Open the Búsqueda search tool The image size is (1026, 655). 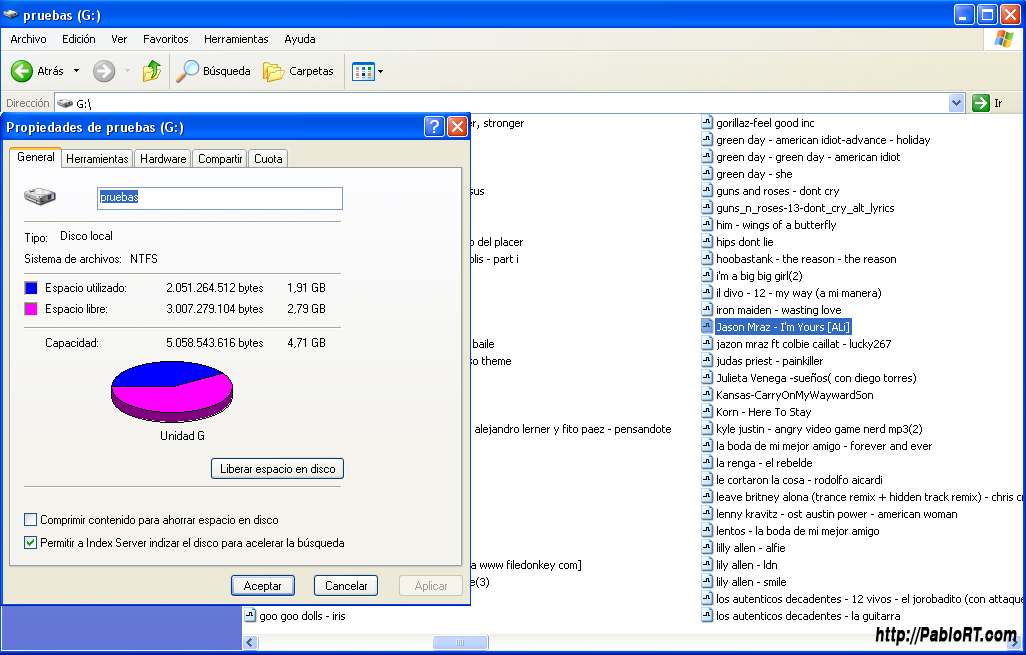click(214, 71)
